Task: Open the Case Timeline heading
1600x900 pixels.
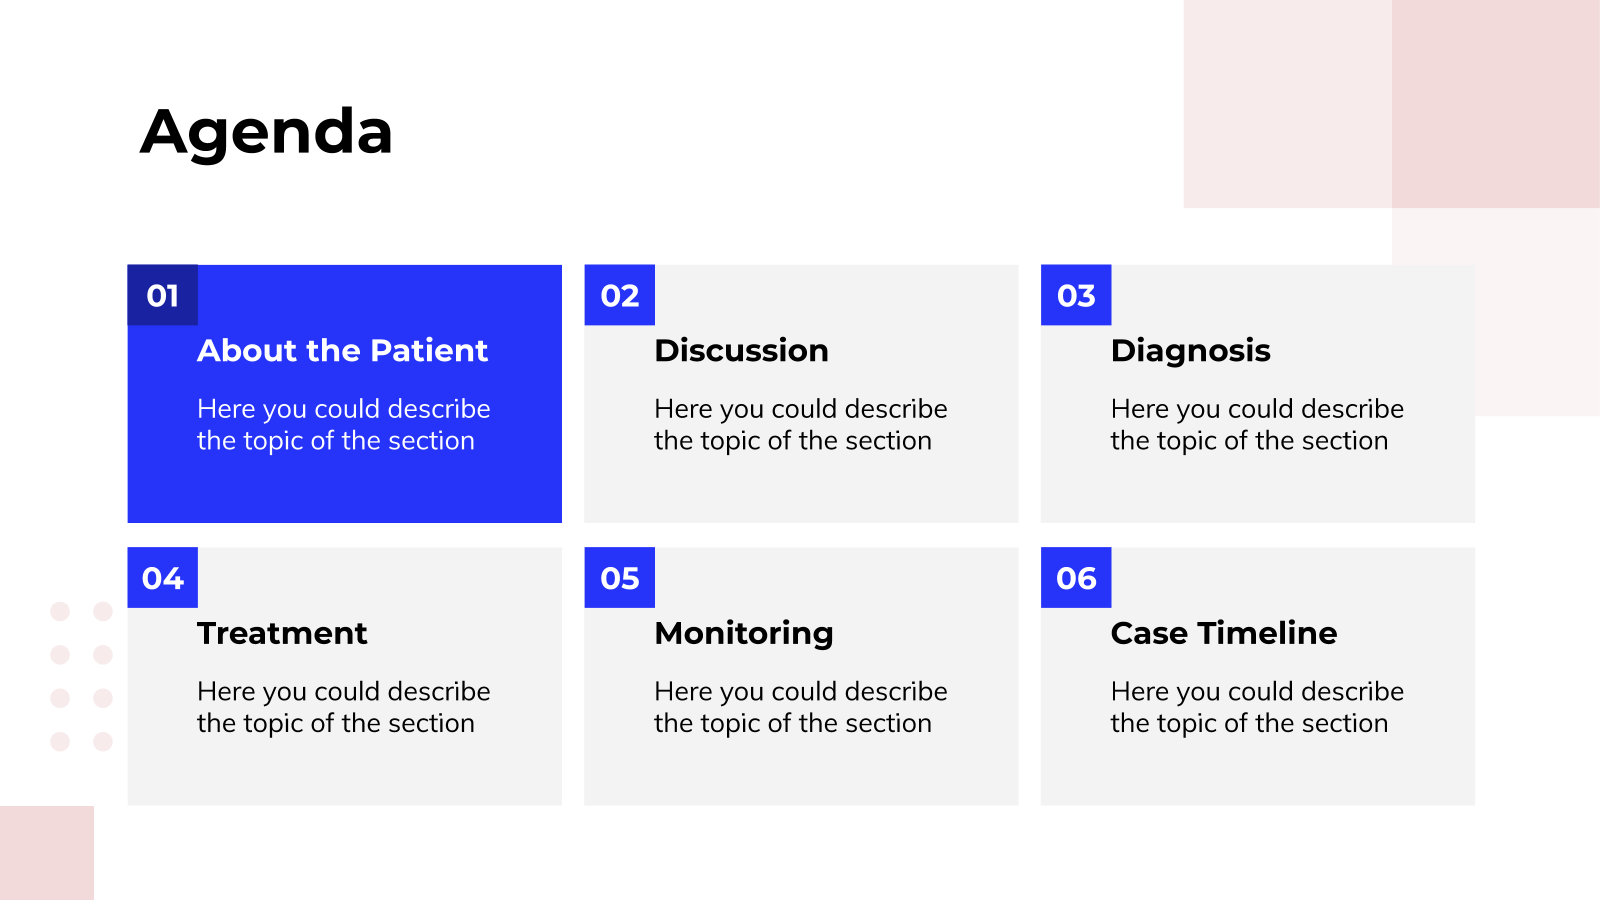Action: point(1224,633)
